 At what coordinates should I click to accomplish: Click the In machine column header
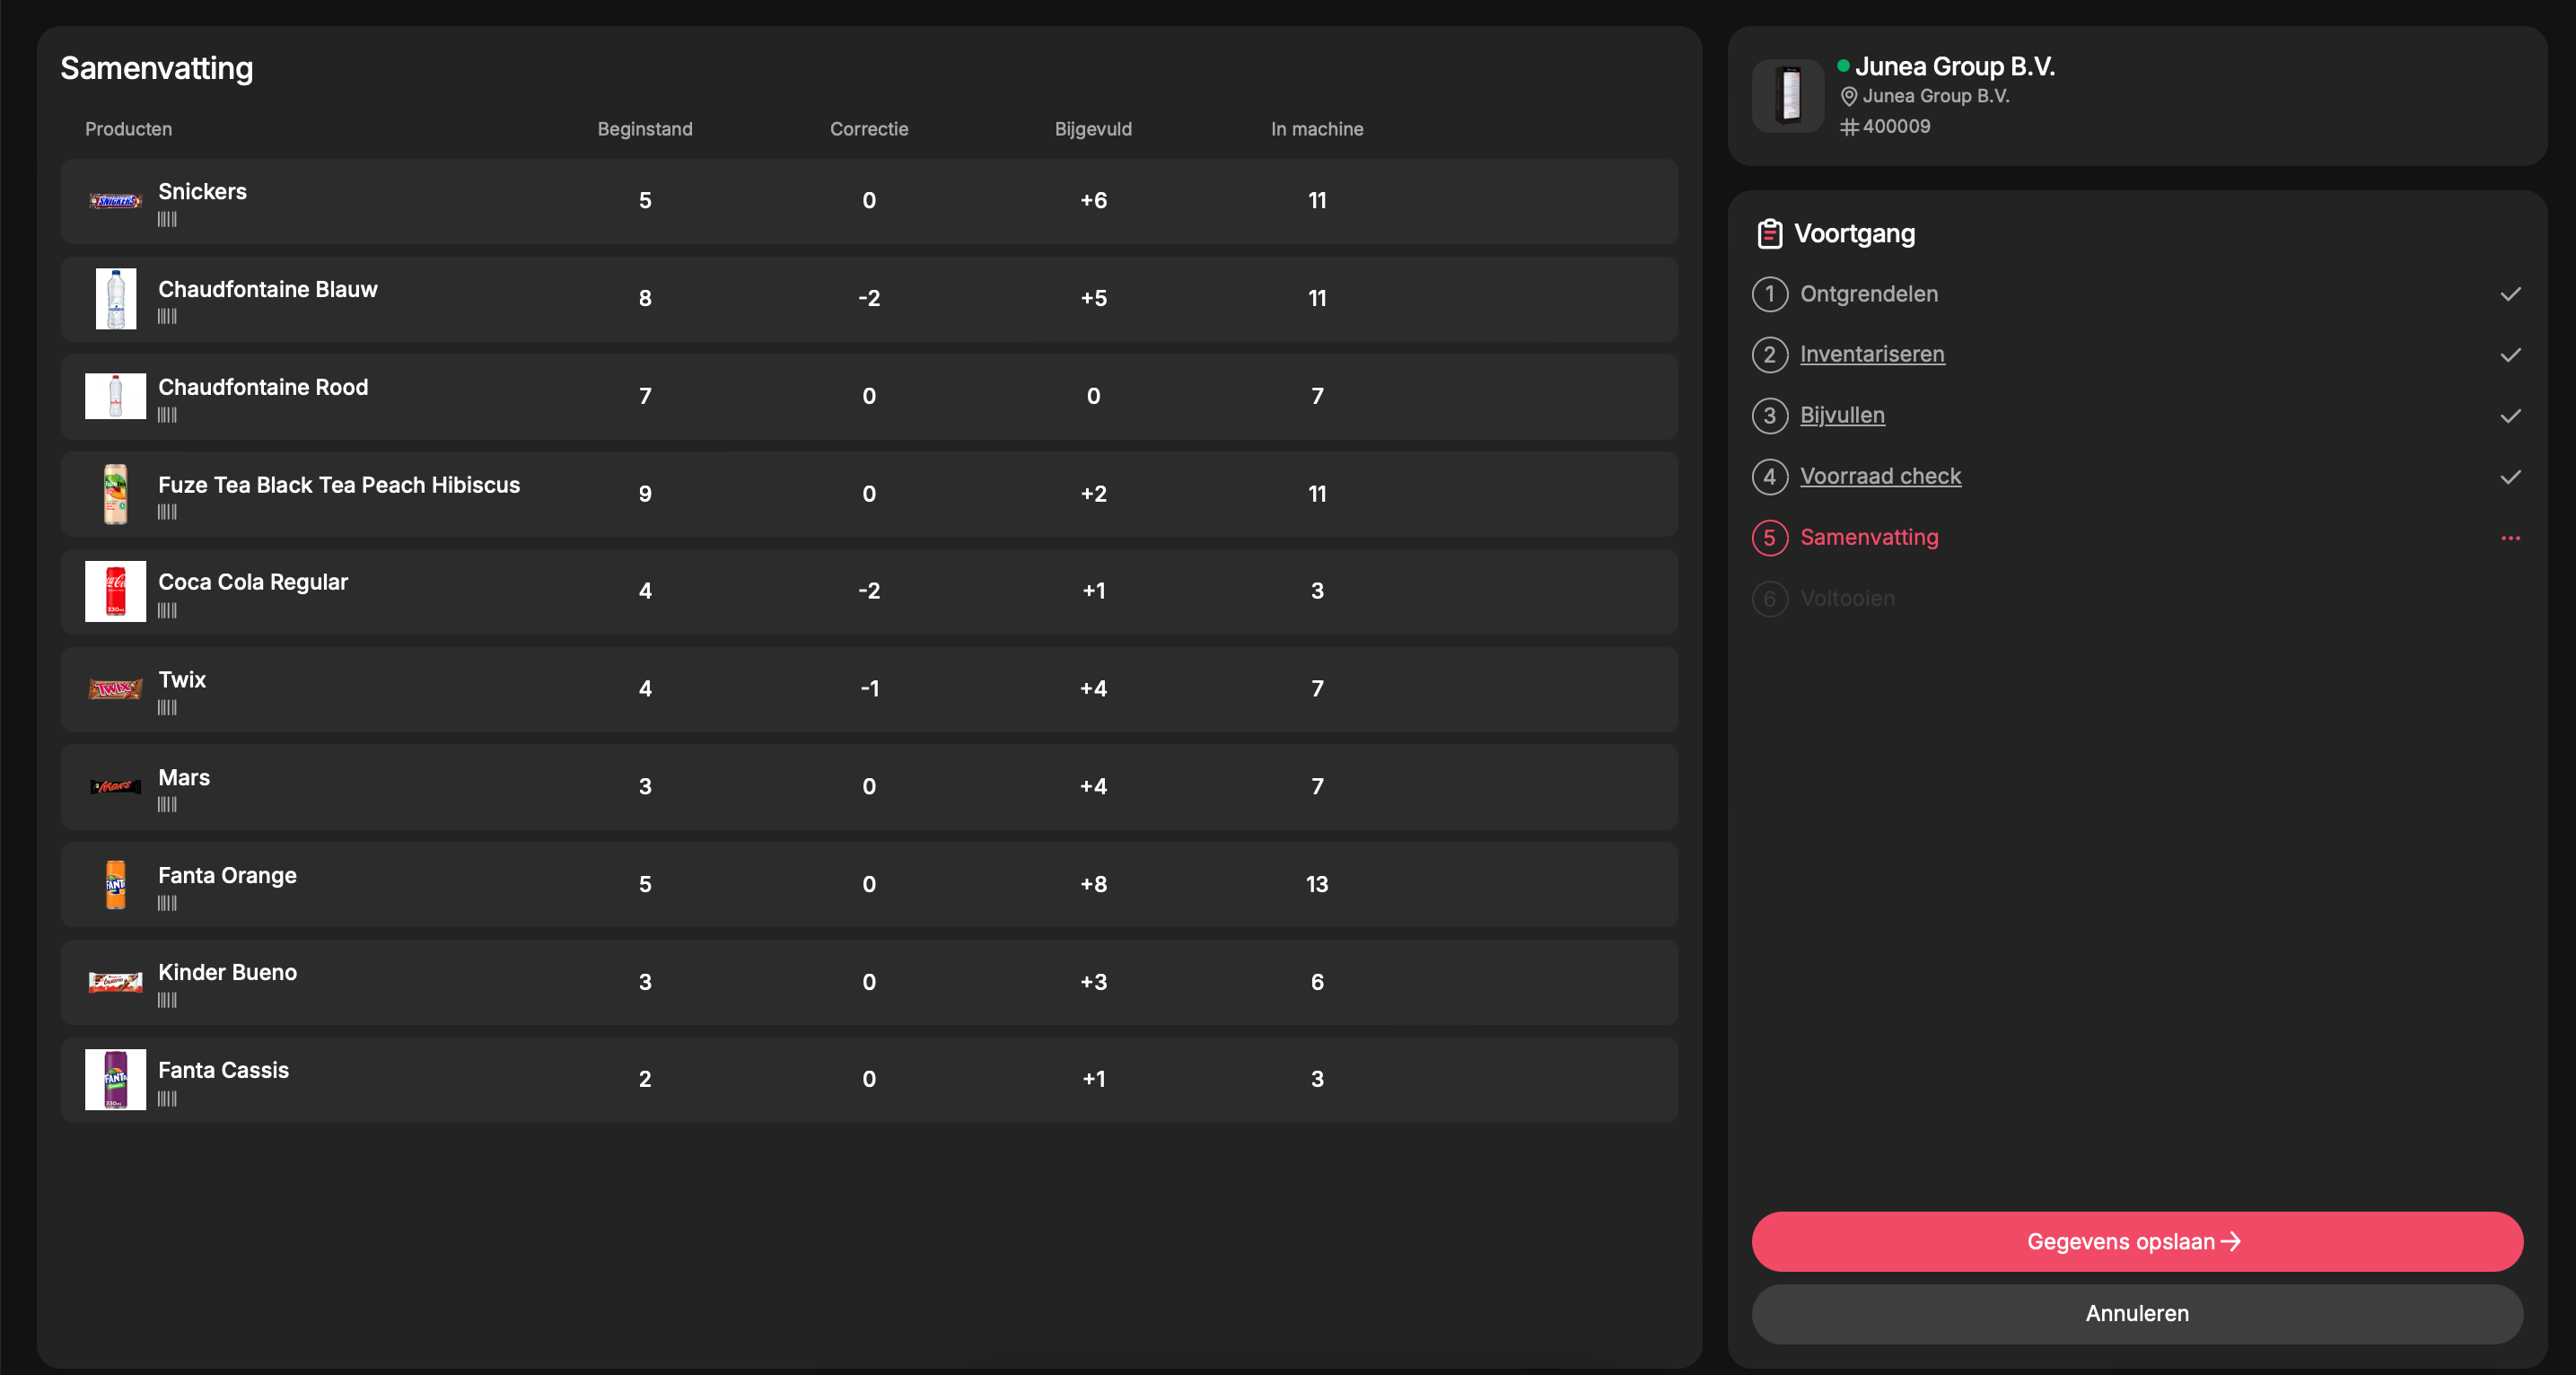tap(1317, 129)
